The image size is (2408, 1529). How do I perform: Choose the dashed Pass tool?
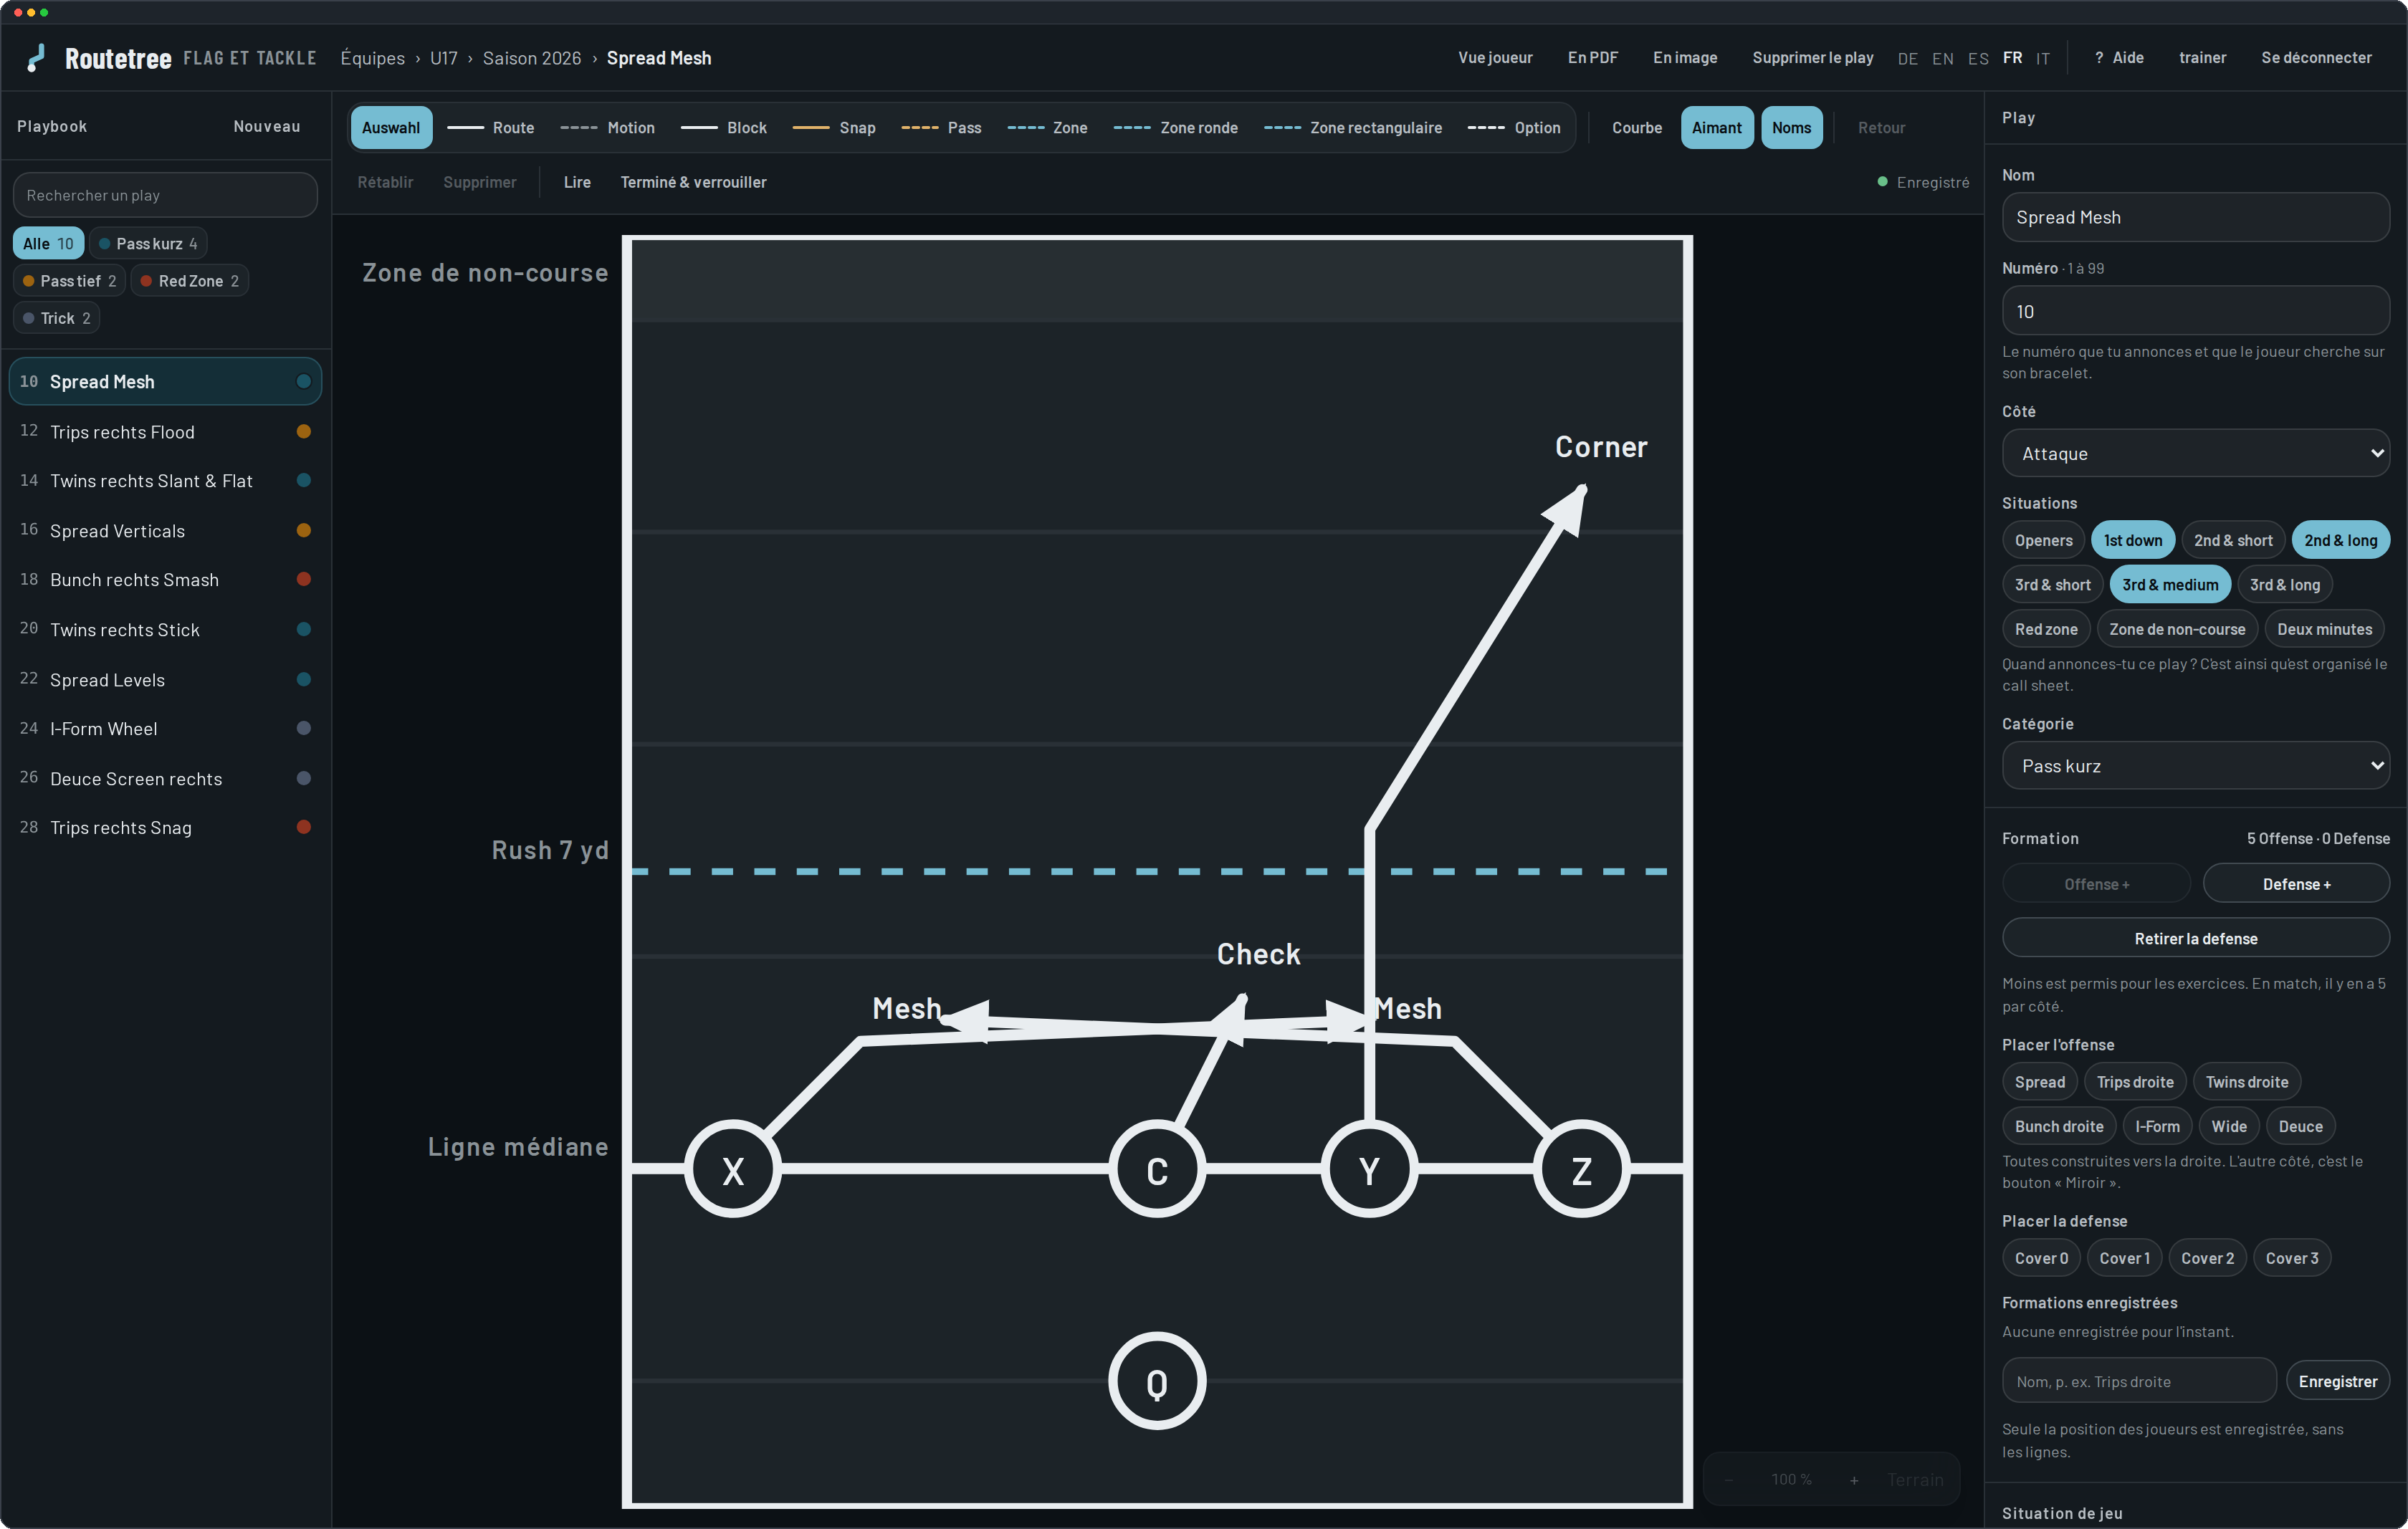941,128
